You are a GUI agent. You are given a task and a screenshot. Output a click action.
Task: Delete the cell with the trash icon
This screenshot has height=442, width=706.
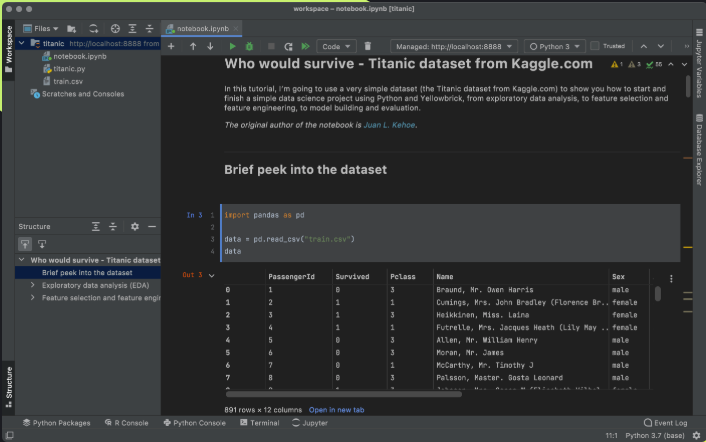click(368, 46)
